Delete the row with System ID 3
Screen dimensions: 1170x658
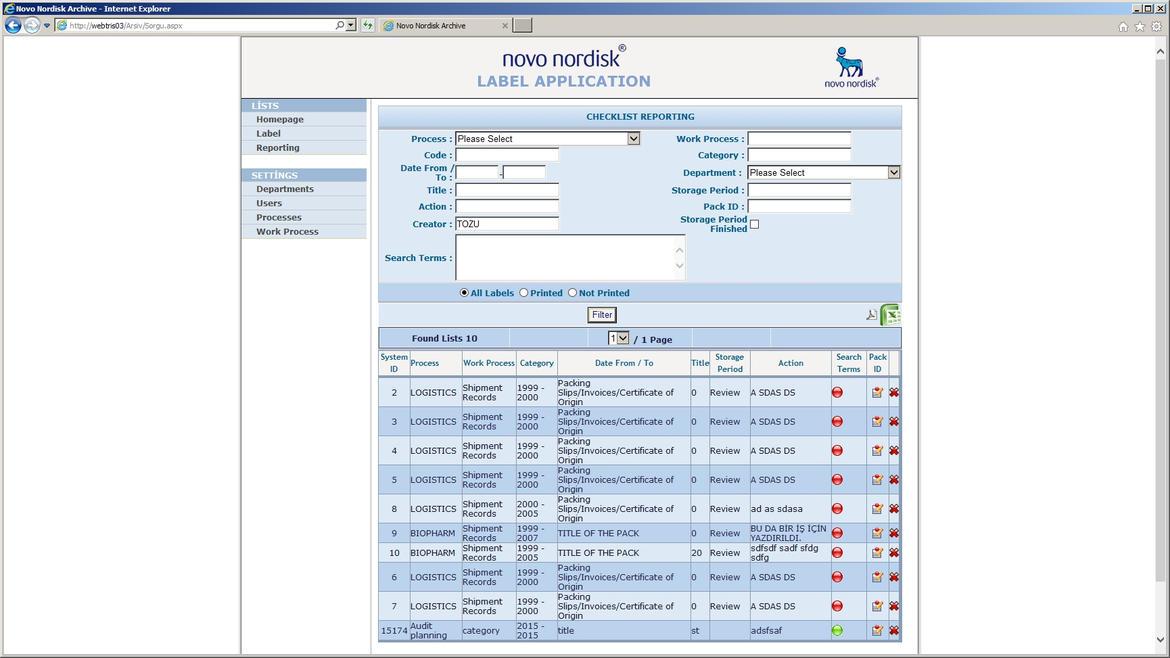pyautogui.click(x=894, y=422)
